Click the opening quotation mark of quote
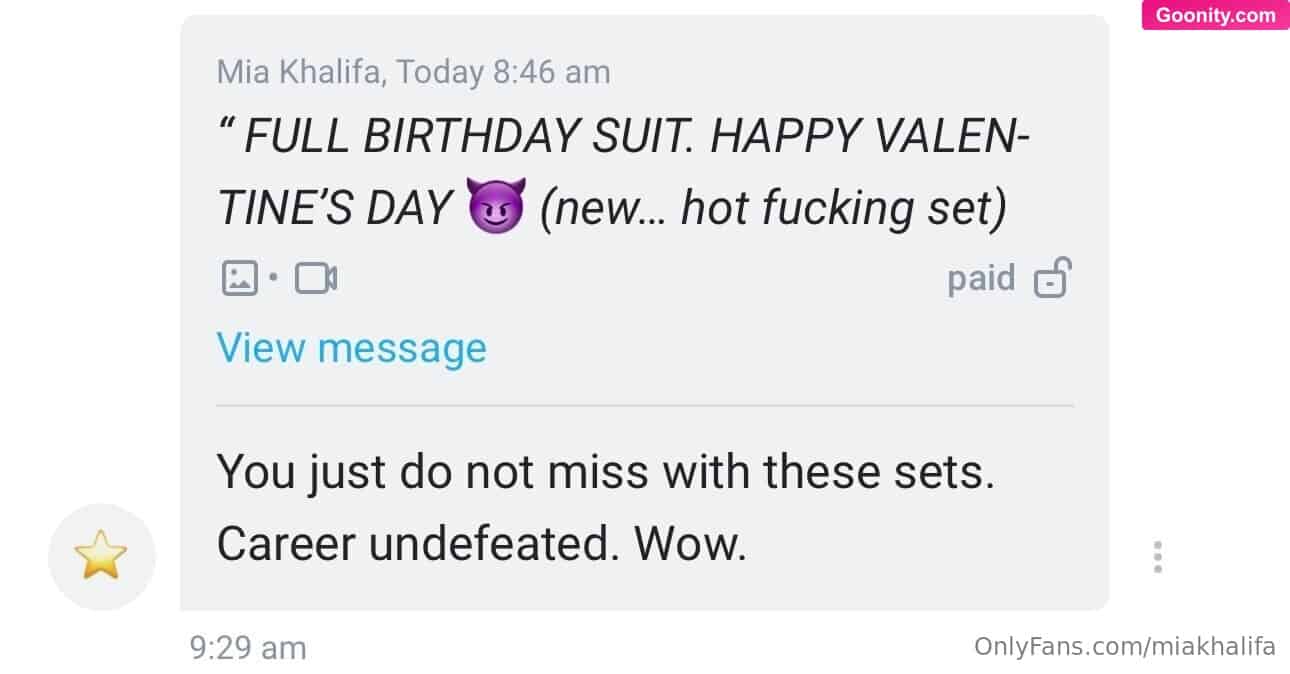 pos(225,132)
